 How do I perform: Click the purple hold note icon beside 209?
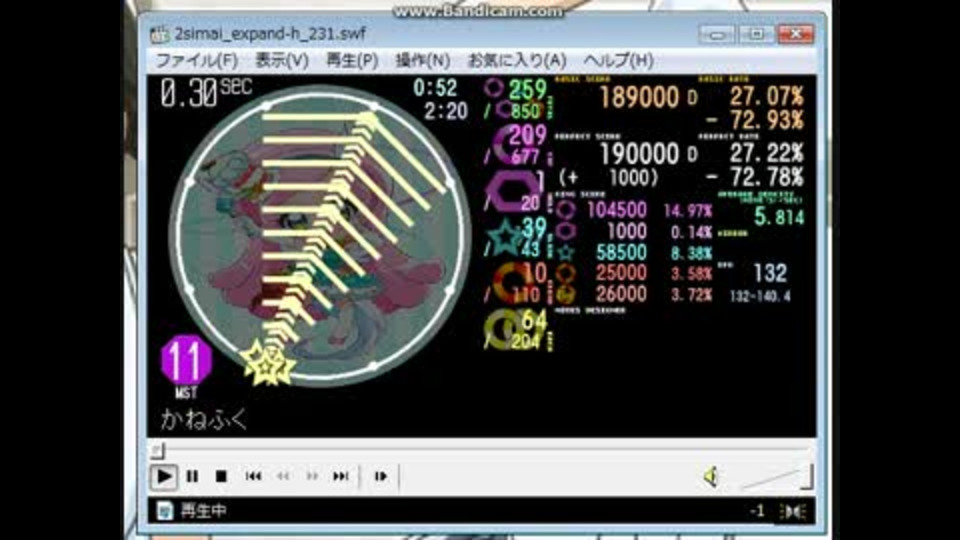tap(507, 145)
